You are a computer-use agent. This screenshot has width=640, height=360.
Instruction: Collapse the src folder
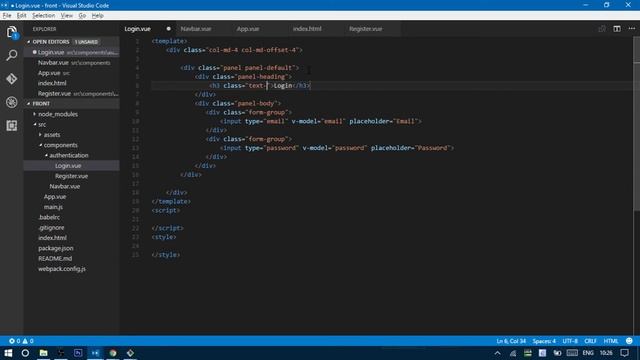tap(42, 124)
